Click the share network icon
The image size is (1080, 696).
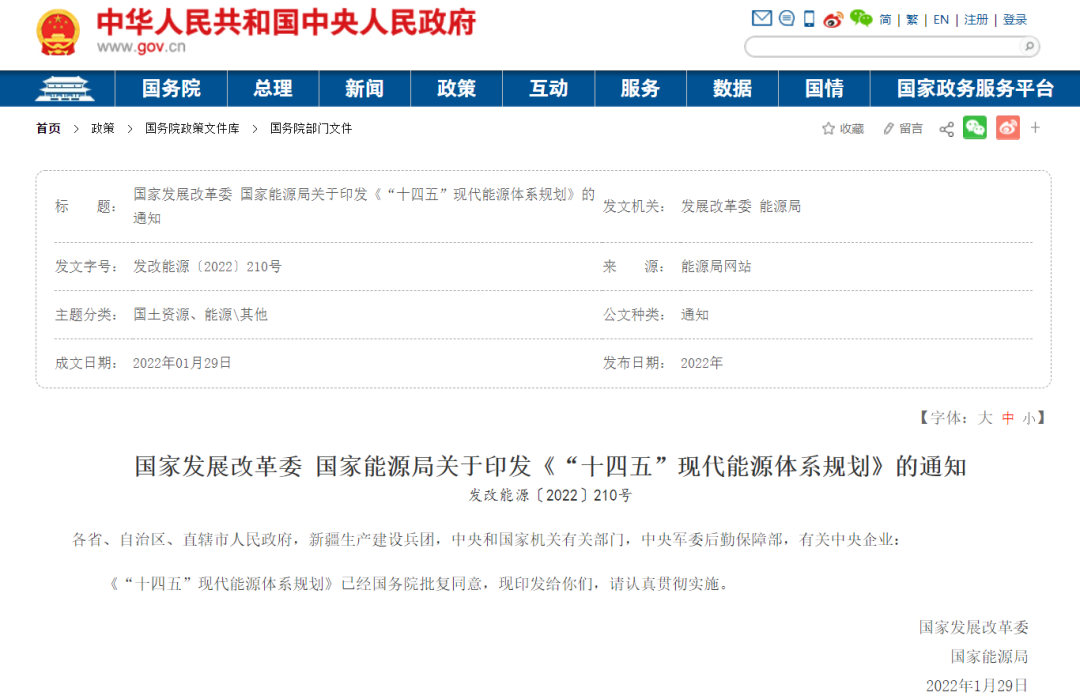[946, 128]
